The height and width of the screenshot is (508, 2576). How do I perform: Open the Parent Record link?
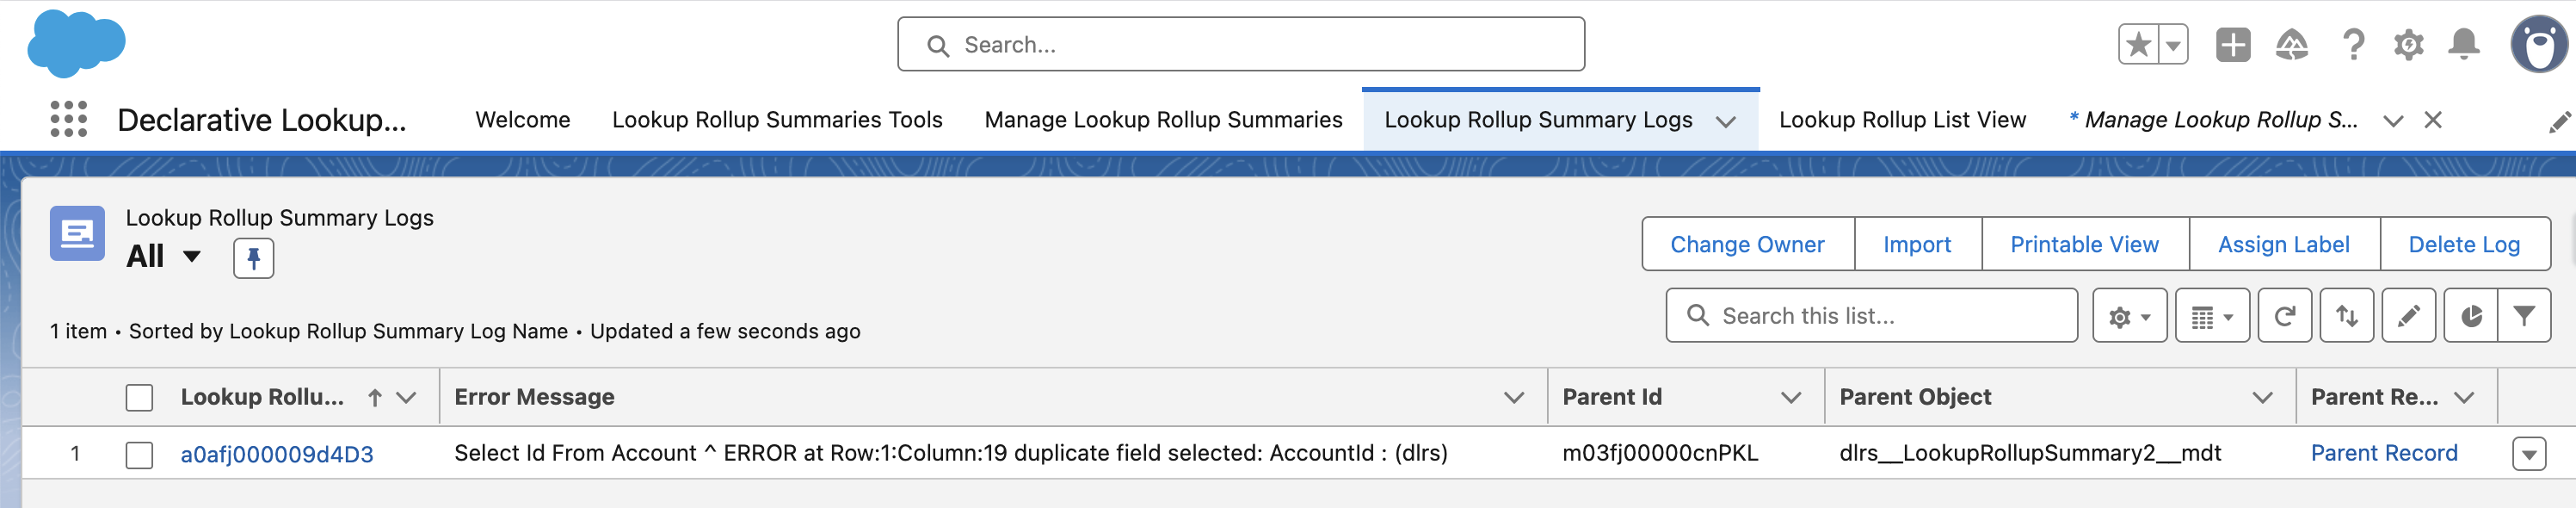[2383, 452]
